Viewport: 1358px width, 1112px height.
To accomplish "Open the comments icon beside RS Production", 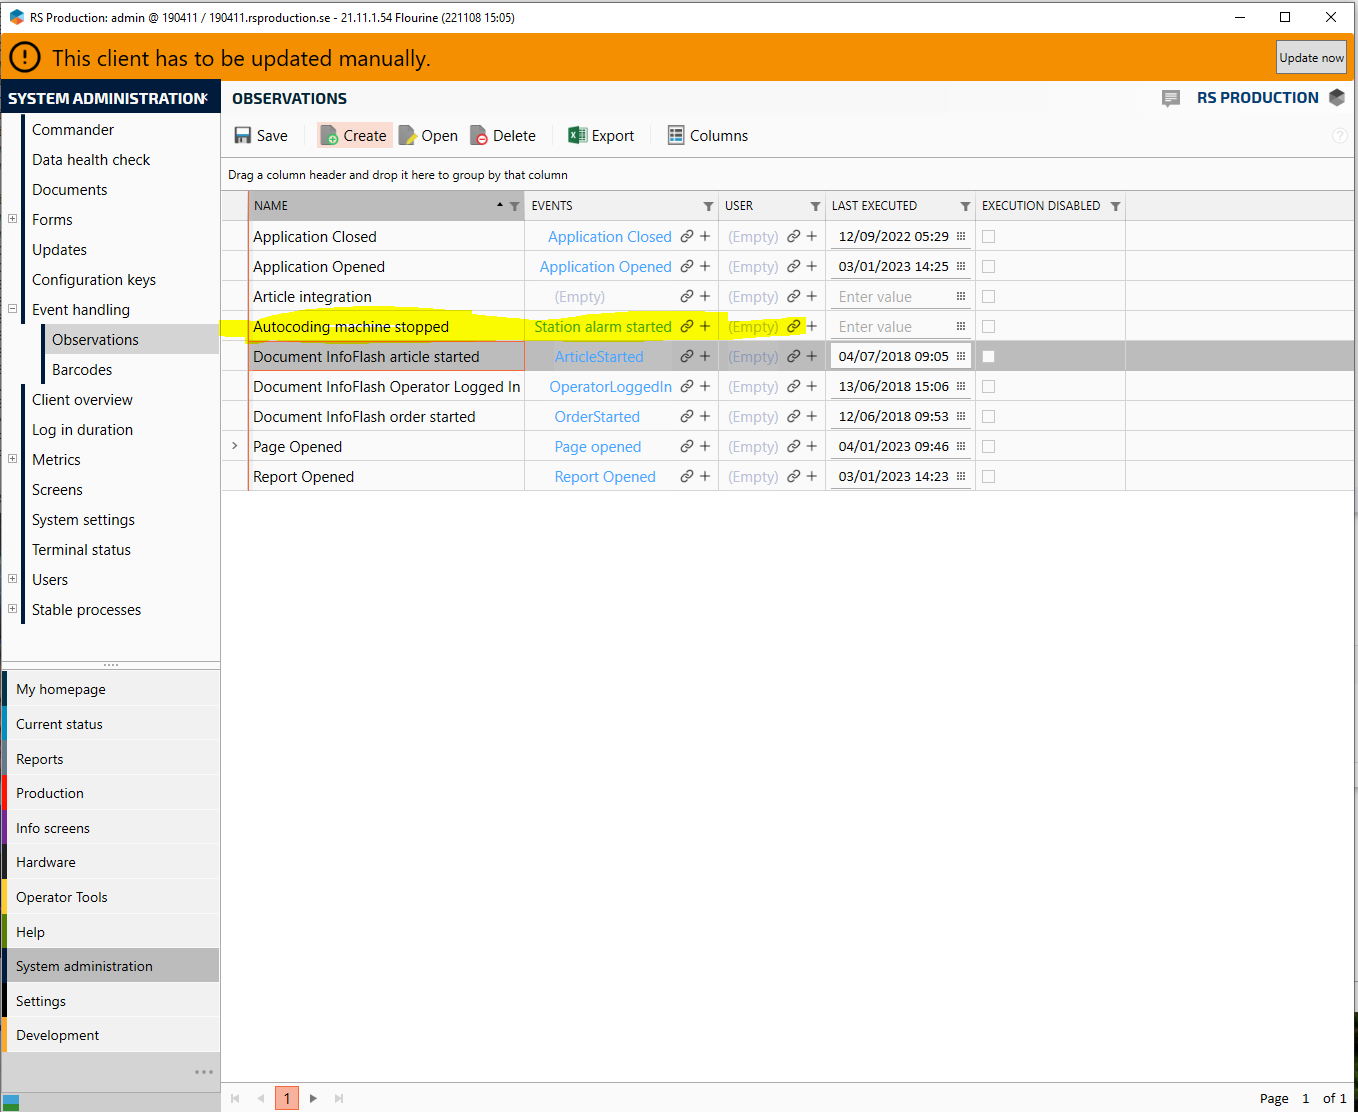I will 1171,98.
